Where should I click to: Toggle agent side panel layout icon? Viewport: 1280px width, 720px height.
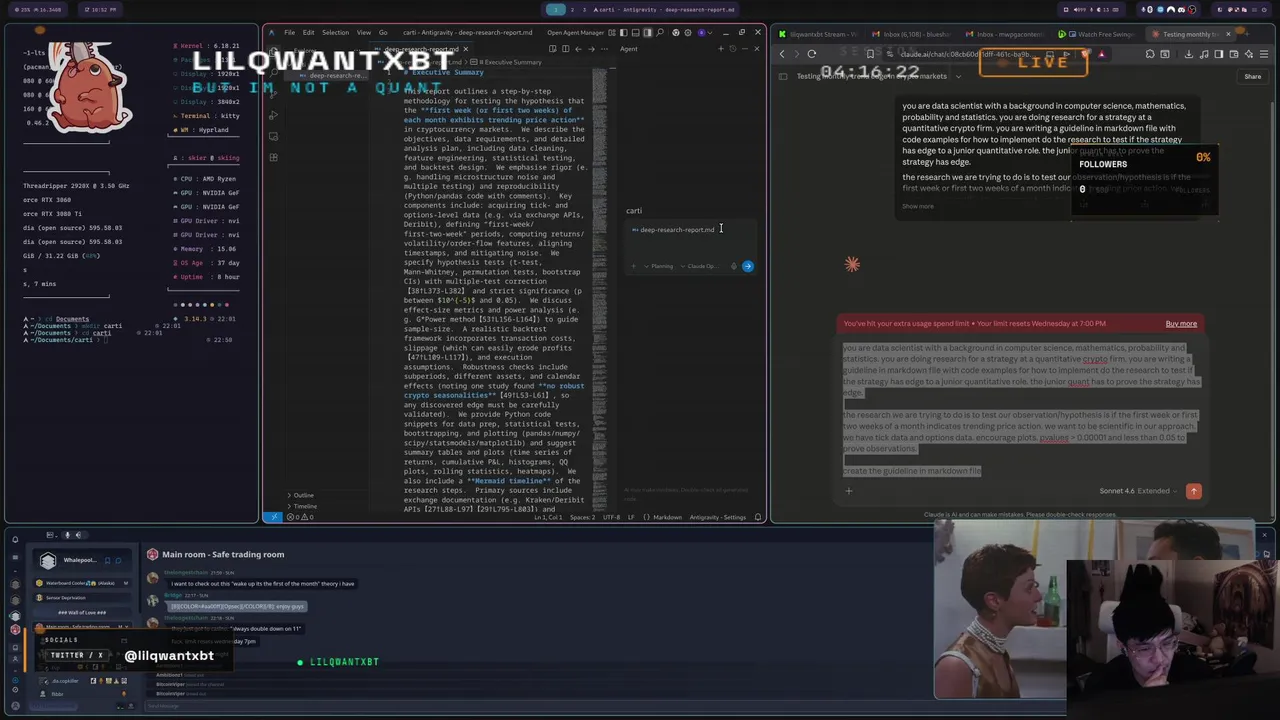[648, 33]
